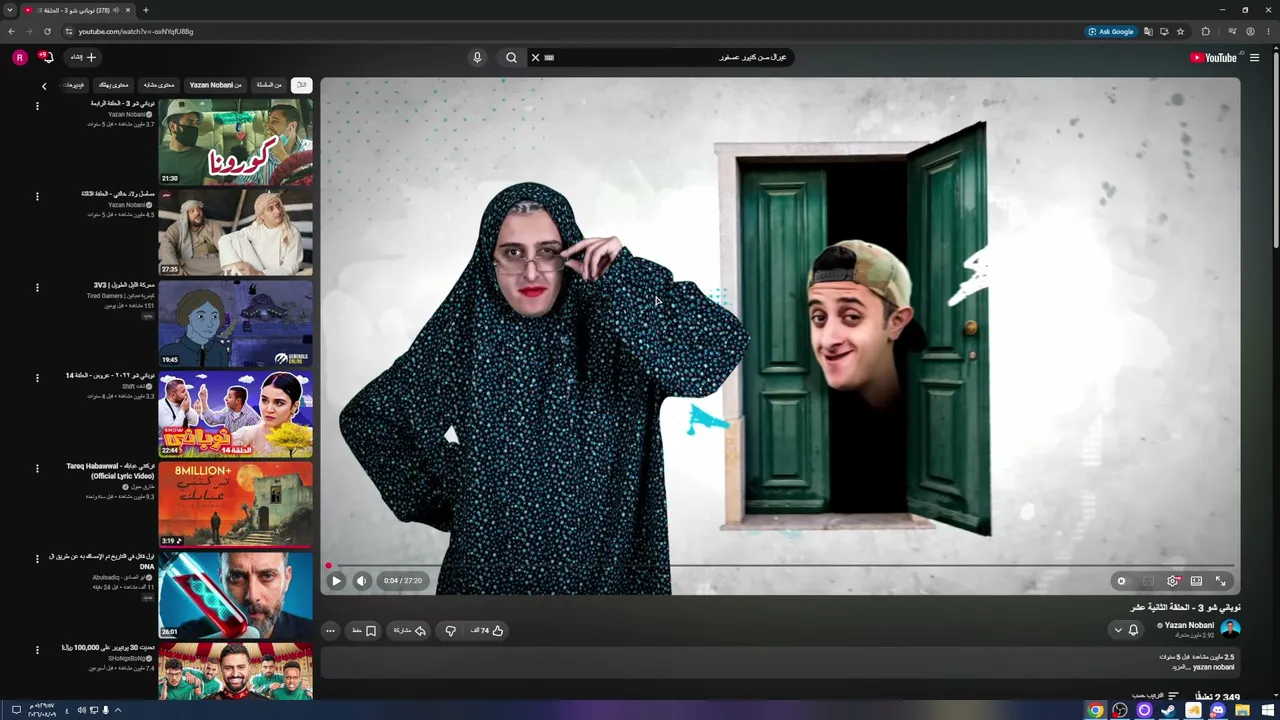Open options menu for "مسلسل ولاد خالتي"
Screen dimensions: 1280x720
(37, 196)
